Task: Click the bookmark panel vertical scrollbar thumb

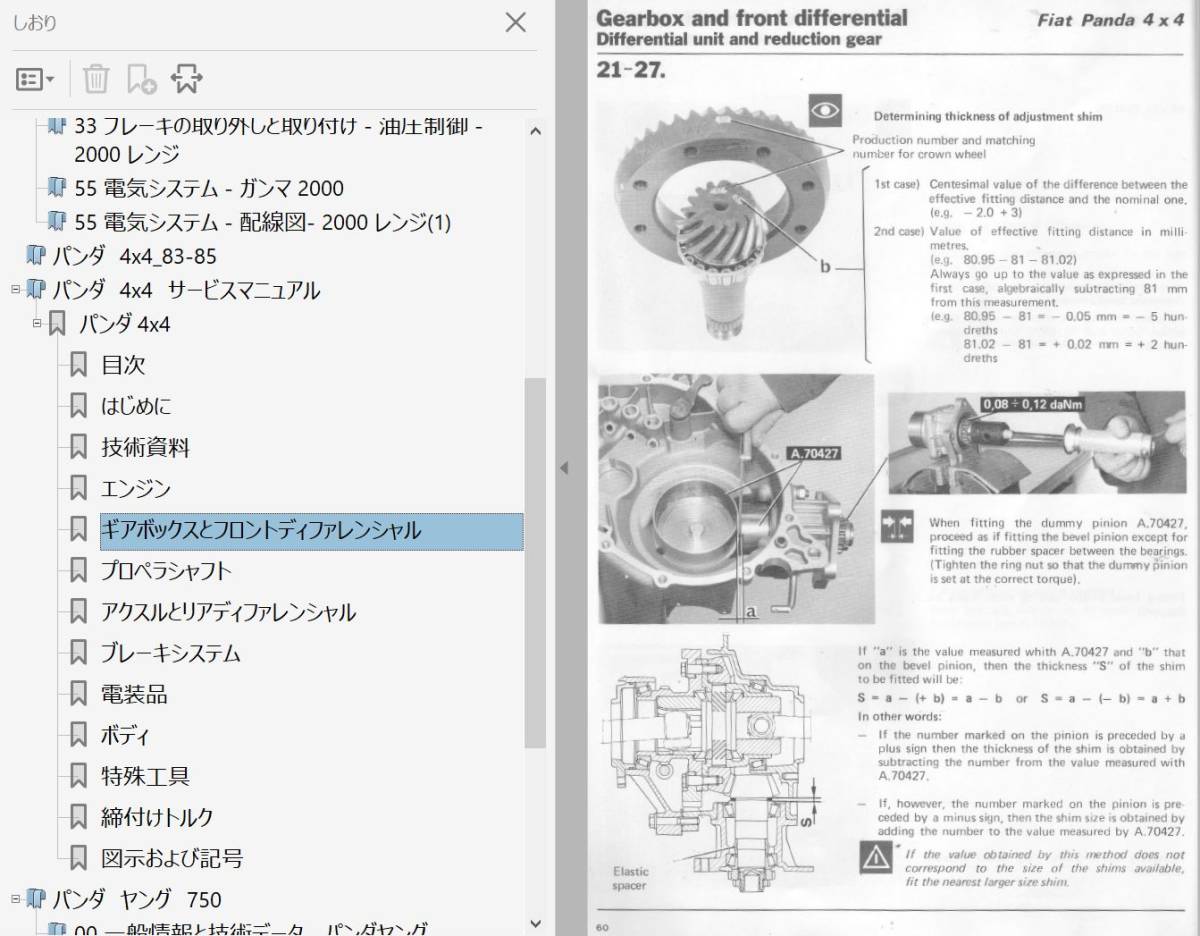Action: (x=535, y=563)
